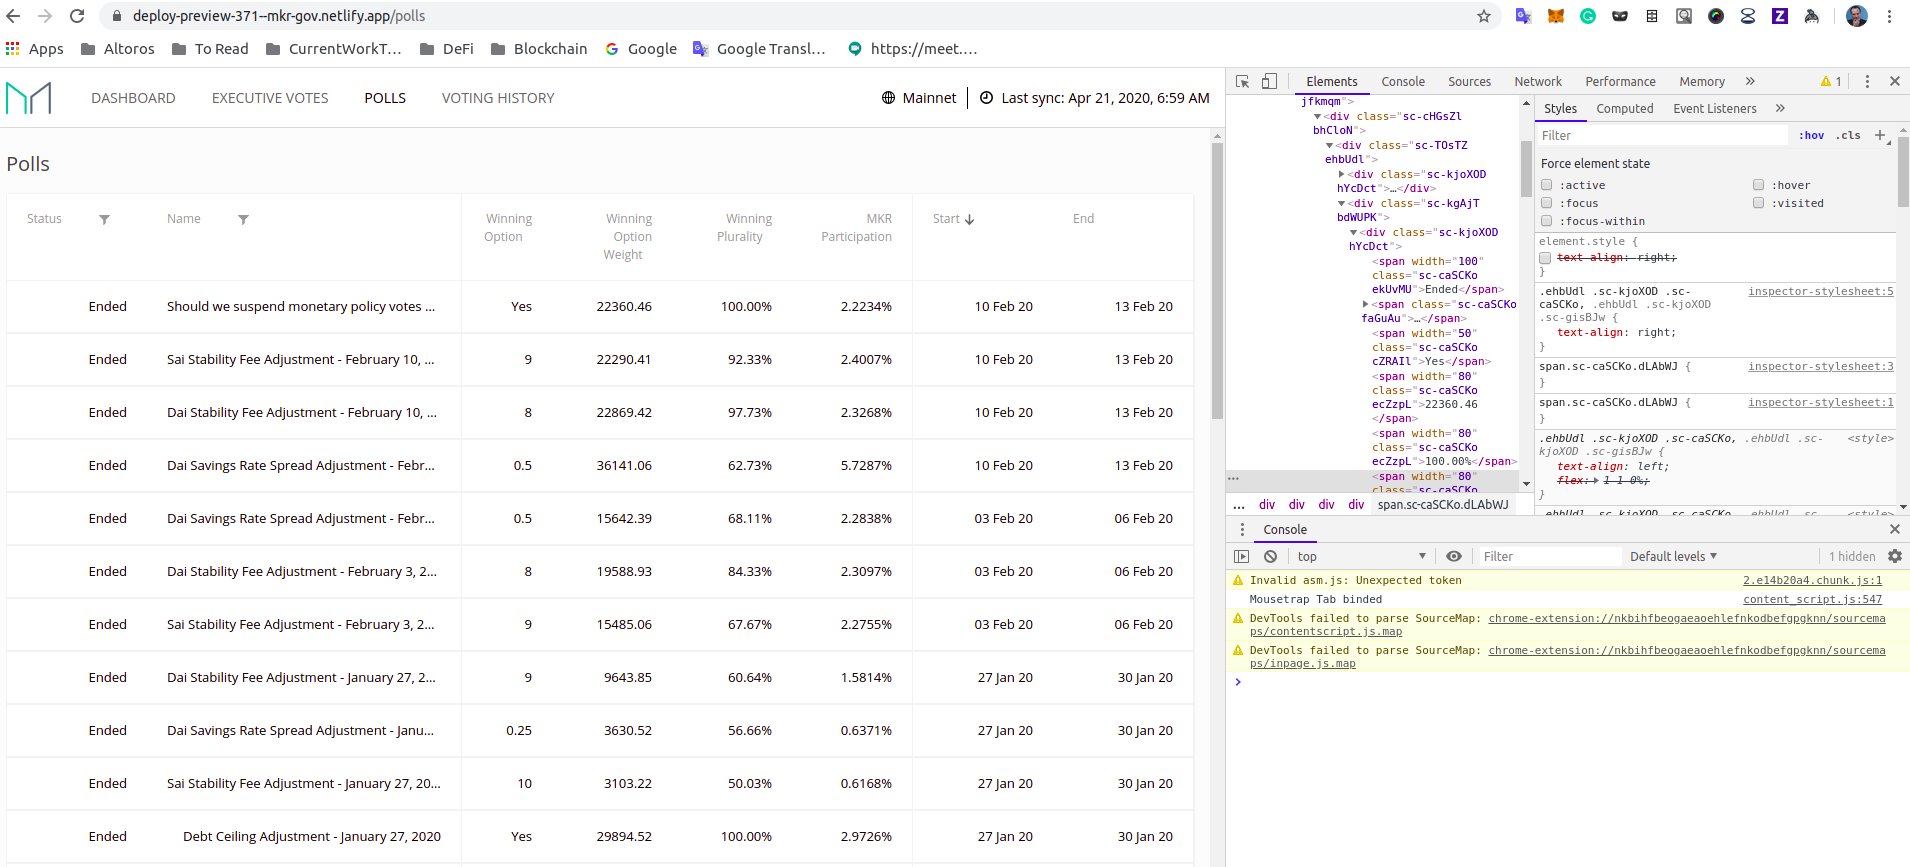The height and width of the screenshot is (867, 1910).
Task: Close the Console drawer
Action: [1894, 529]
